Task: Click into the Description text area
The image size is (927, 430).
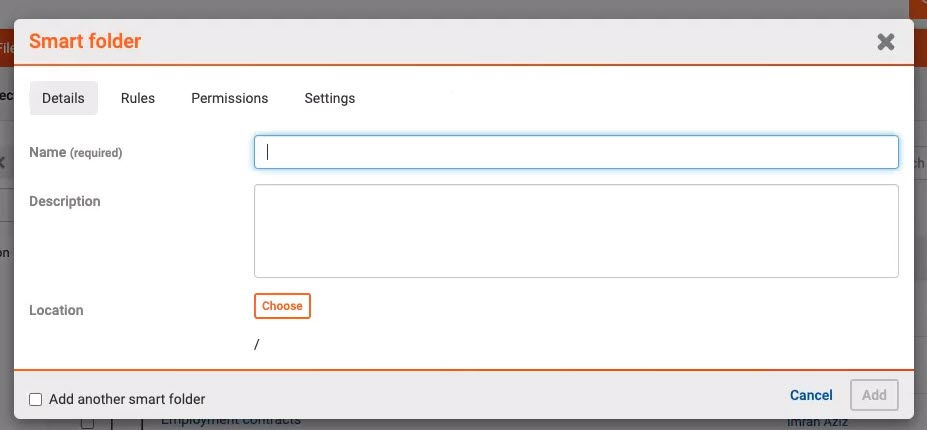Action: point(576,230)
